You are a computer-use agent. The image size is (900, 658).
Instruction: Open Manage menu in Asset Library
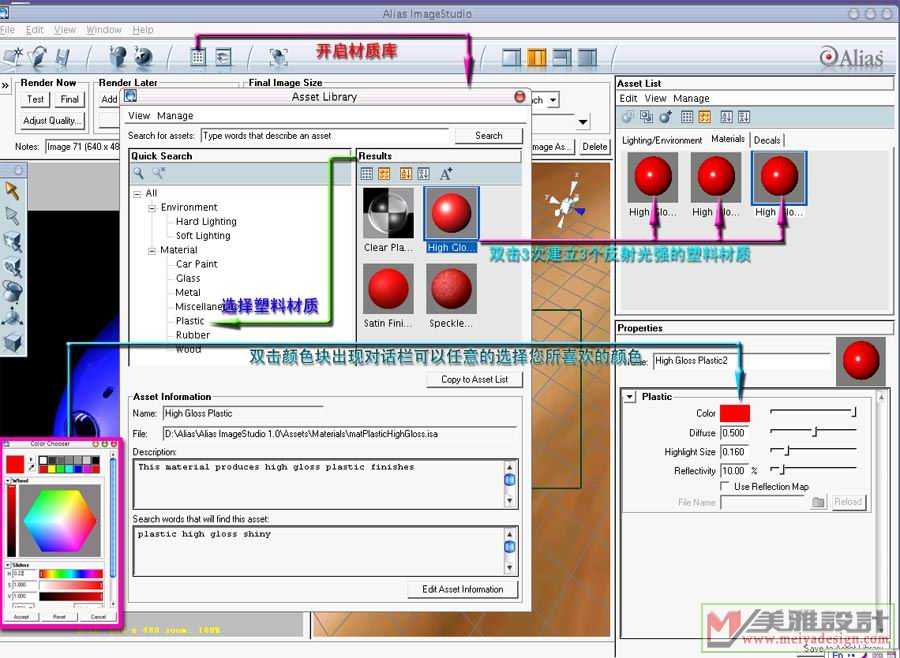point(175,115)
